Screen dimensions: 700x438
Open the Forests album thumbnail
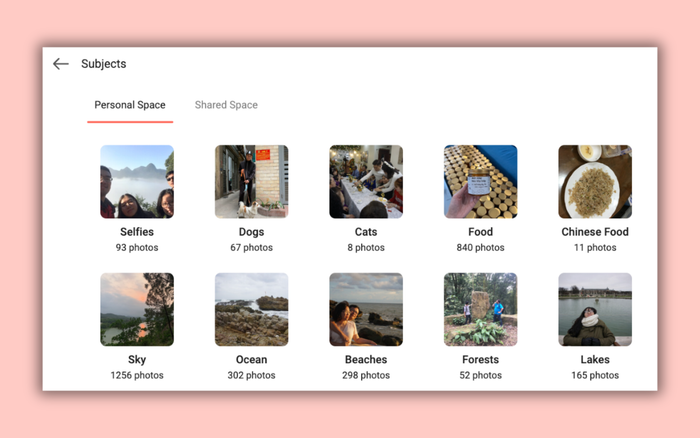tap(480, 309)
